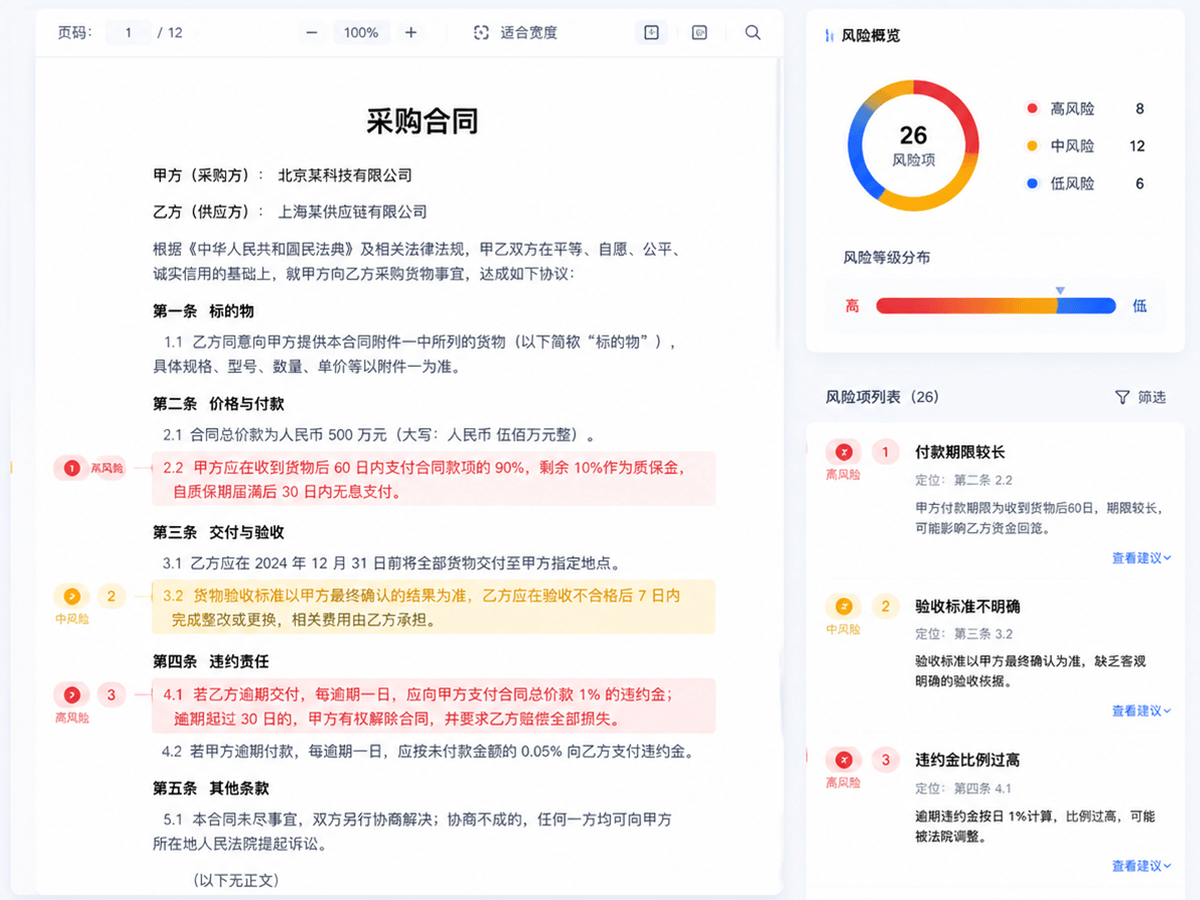Click the risk icon on 付款期限较长 card
Viewport: 1200px width, 900px height.
844,452
